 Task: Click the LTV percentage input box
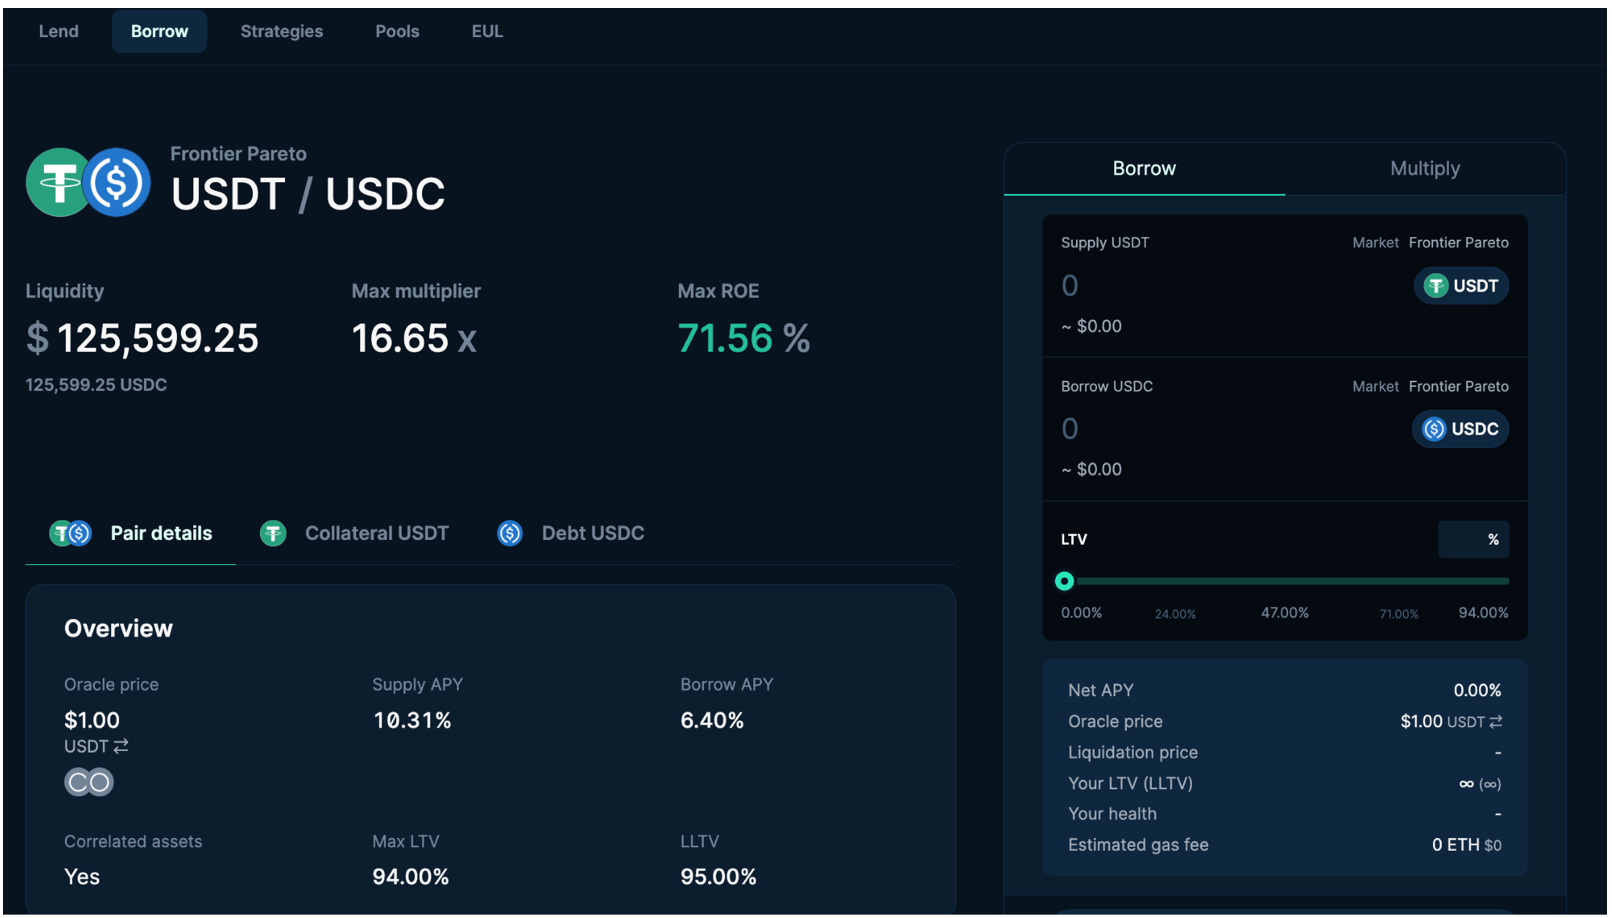(x=1472, y=540)
